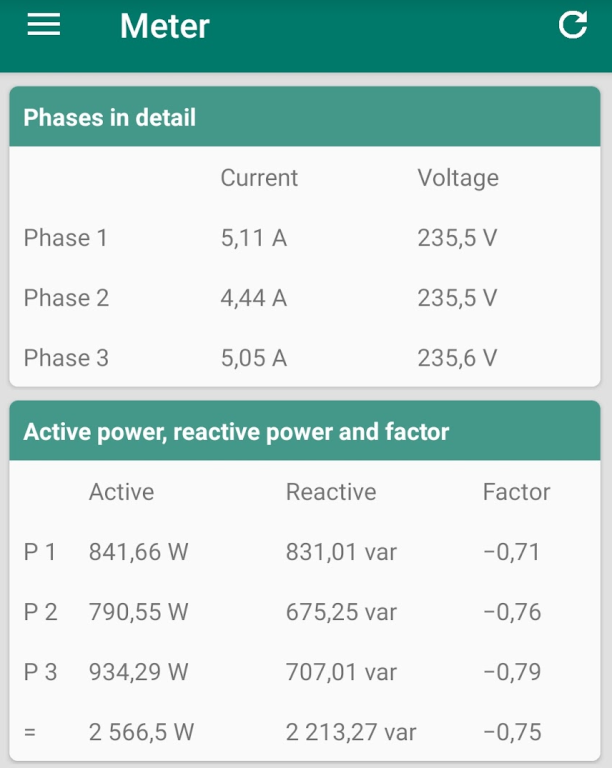Tap the Voltage column header
Screen dimensions: 612x768
(458, 178)
